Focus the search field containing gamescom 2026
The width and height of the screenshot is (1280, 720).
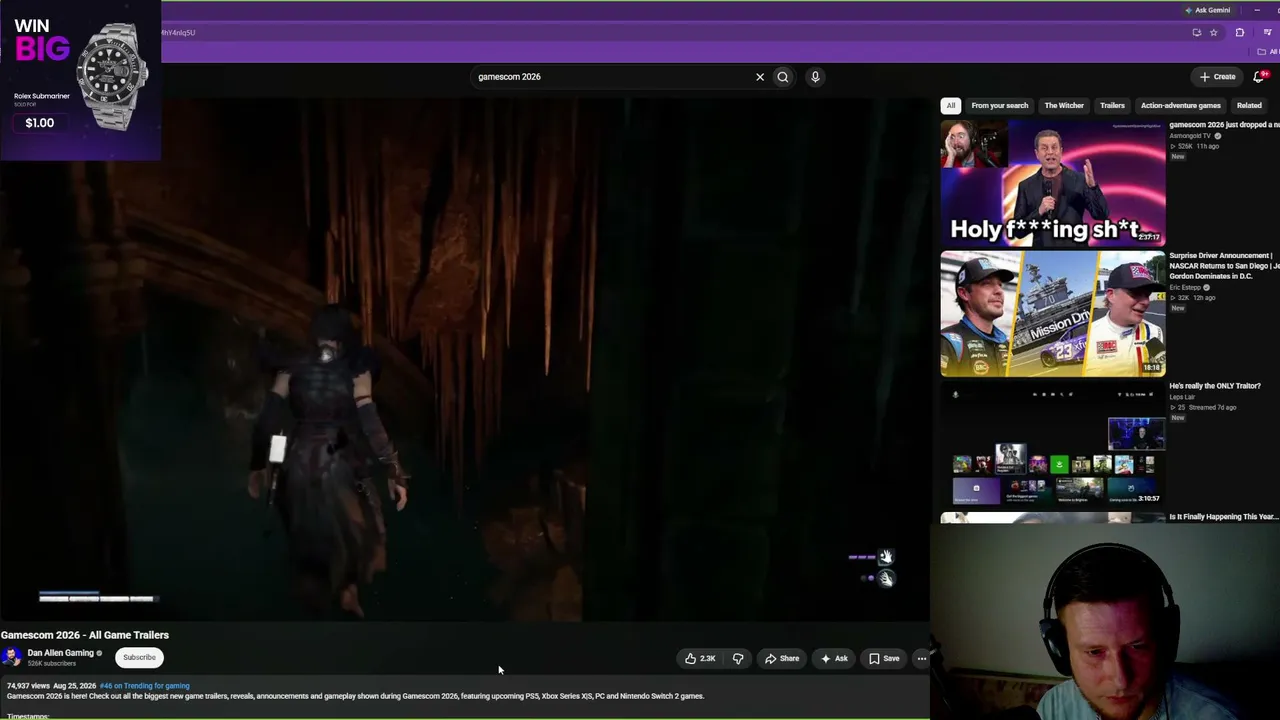click(x=610, y=77)
